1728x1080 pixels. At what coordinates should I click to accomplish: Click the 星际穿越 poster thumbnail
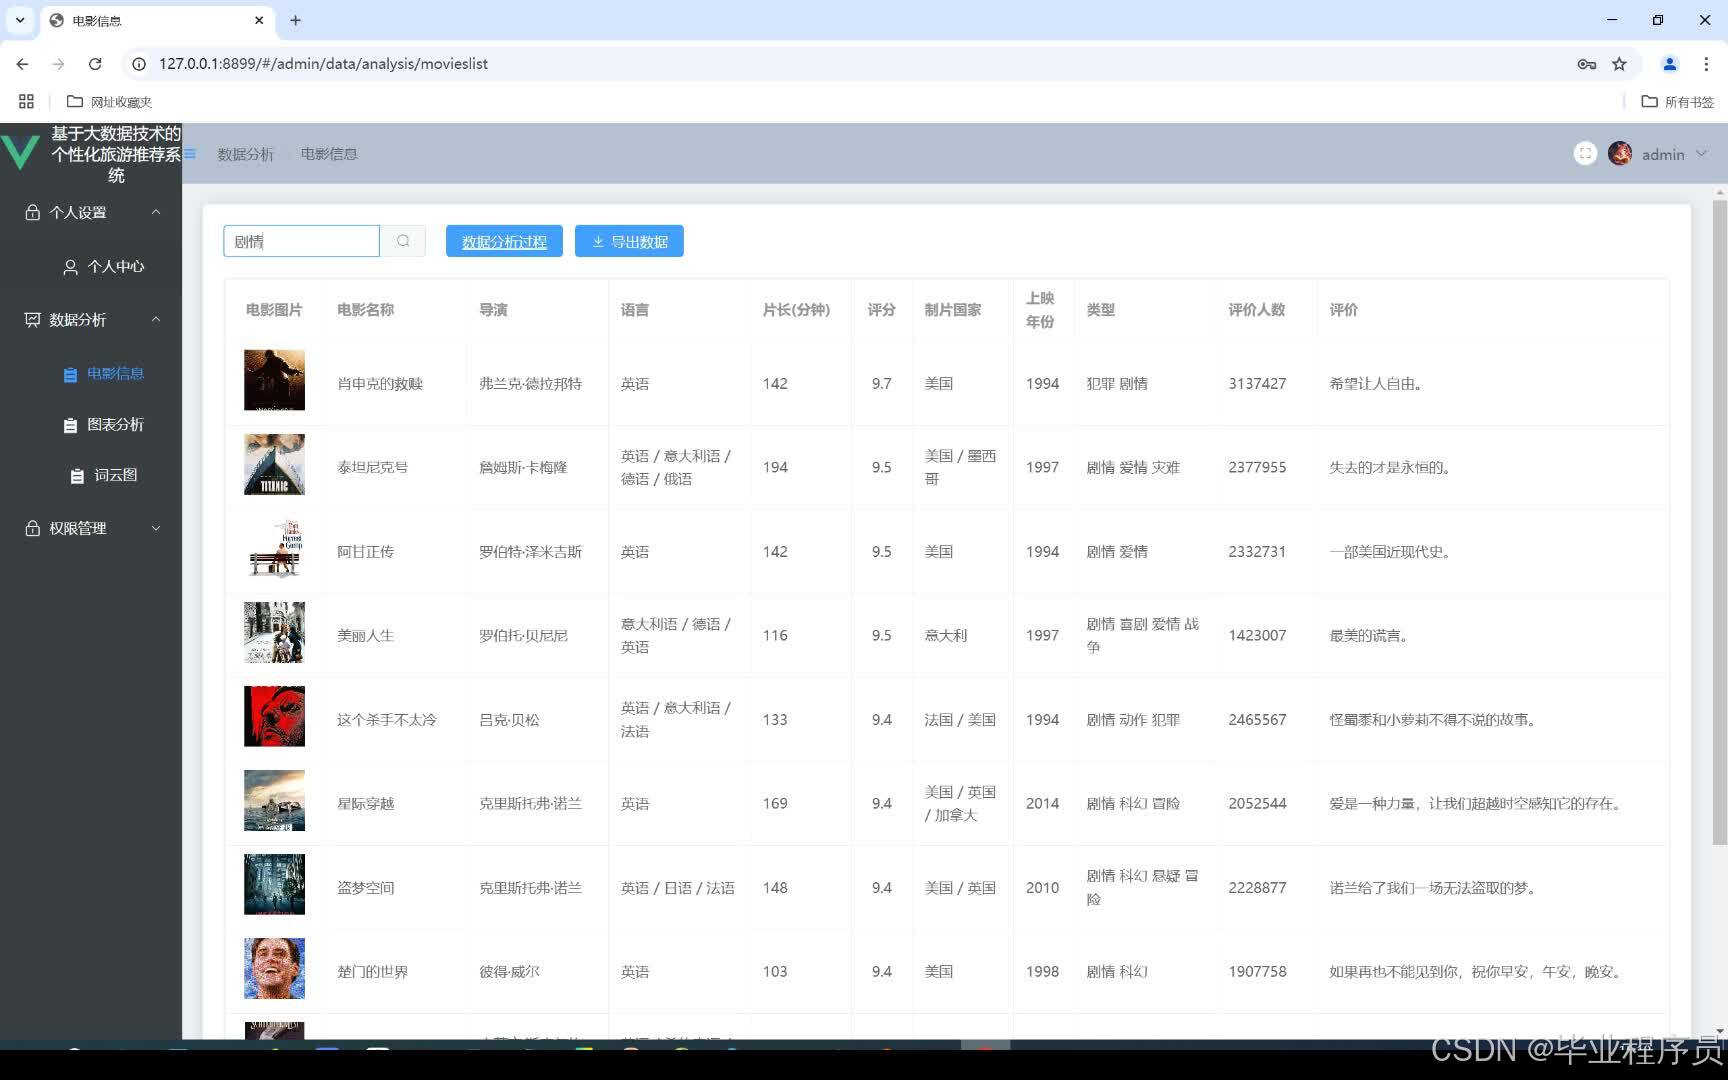tap(274, 800)
